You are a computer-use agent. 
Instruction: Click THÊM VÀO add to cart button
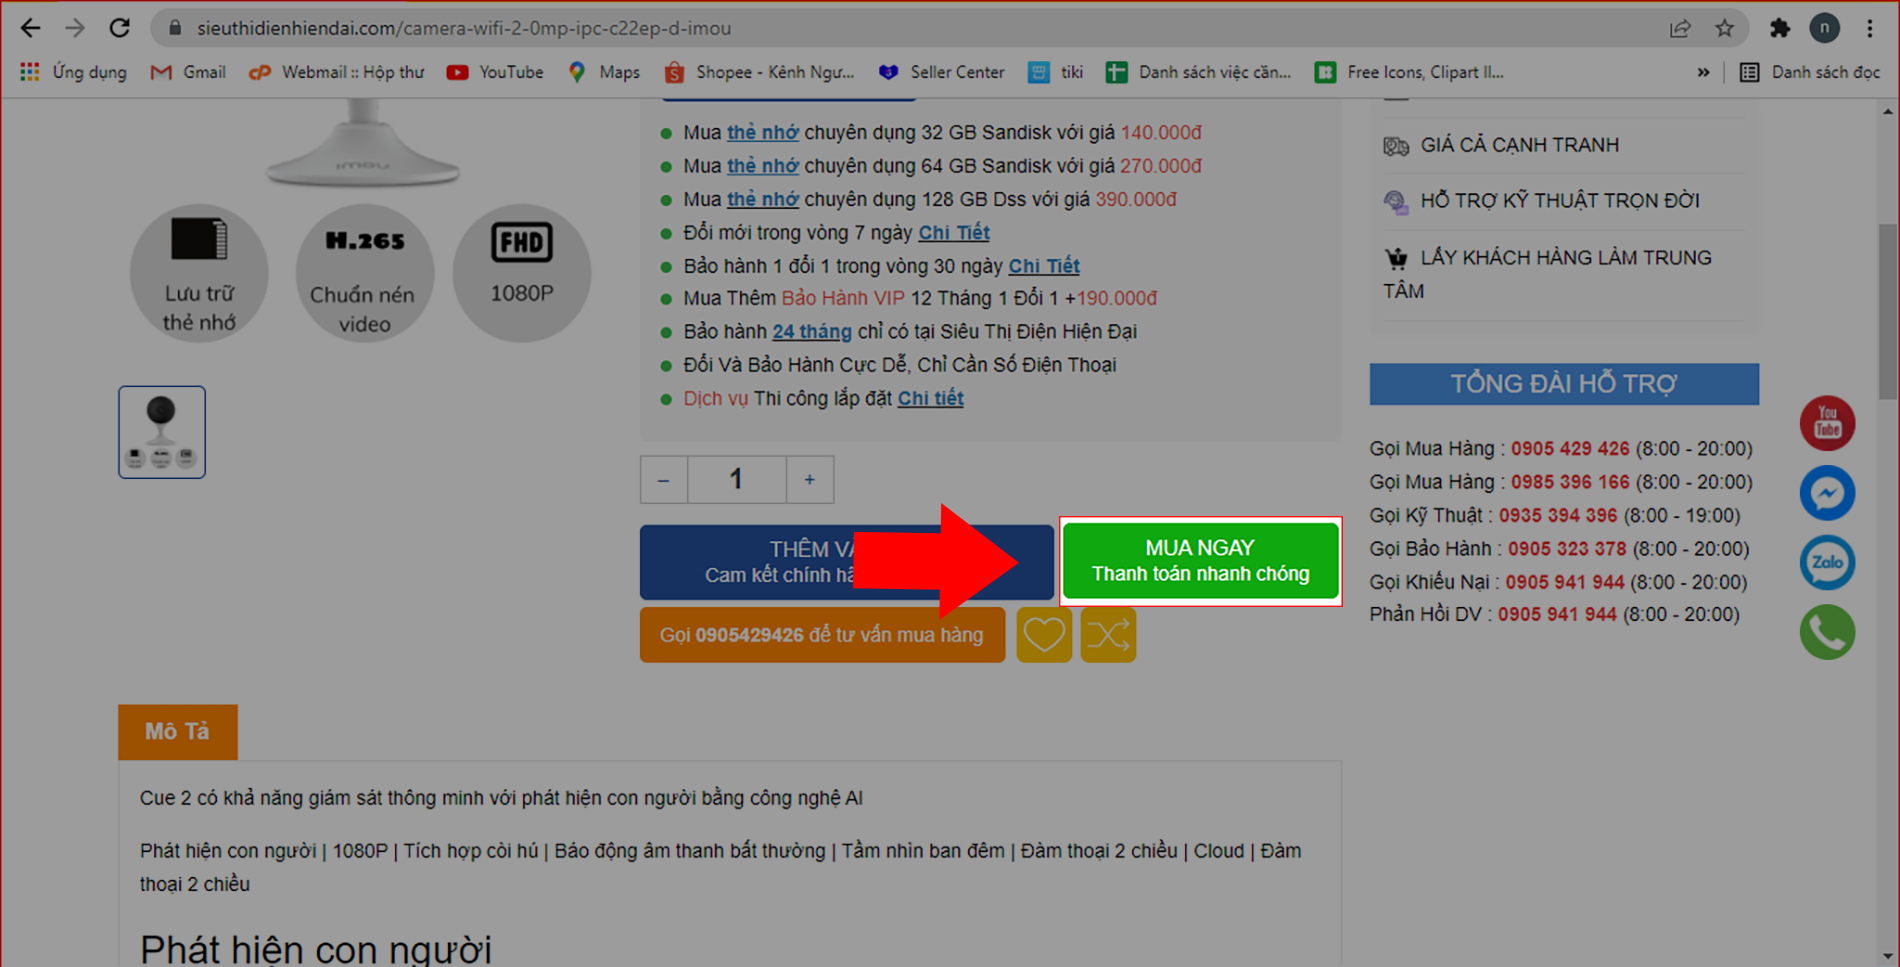point(846,562)
